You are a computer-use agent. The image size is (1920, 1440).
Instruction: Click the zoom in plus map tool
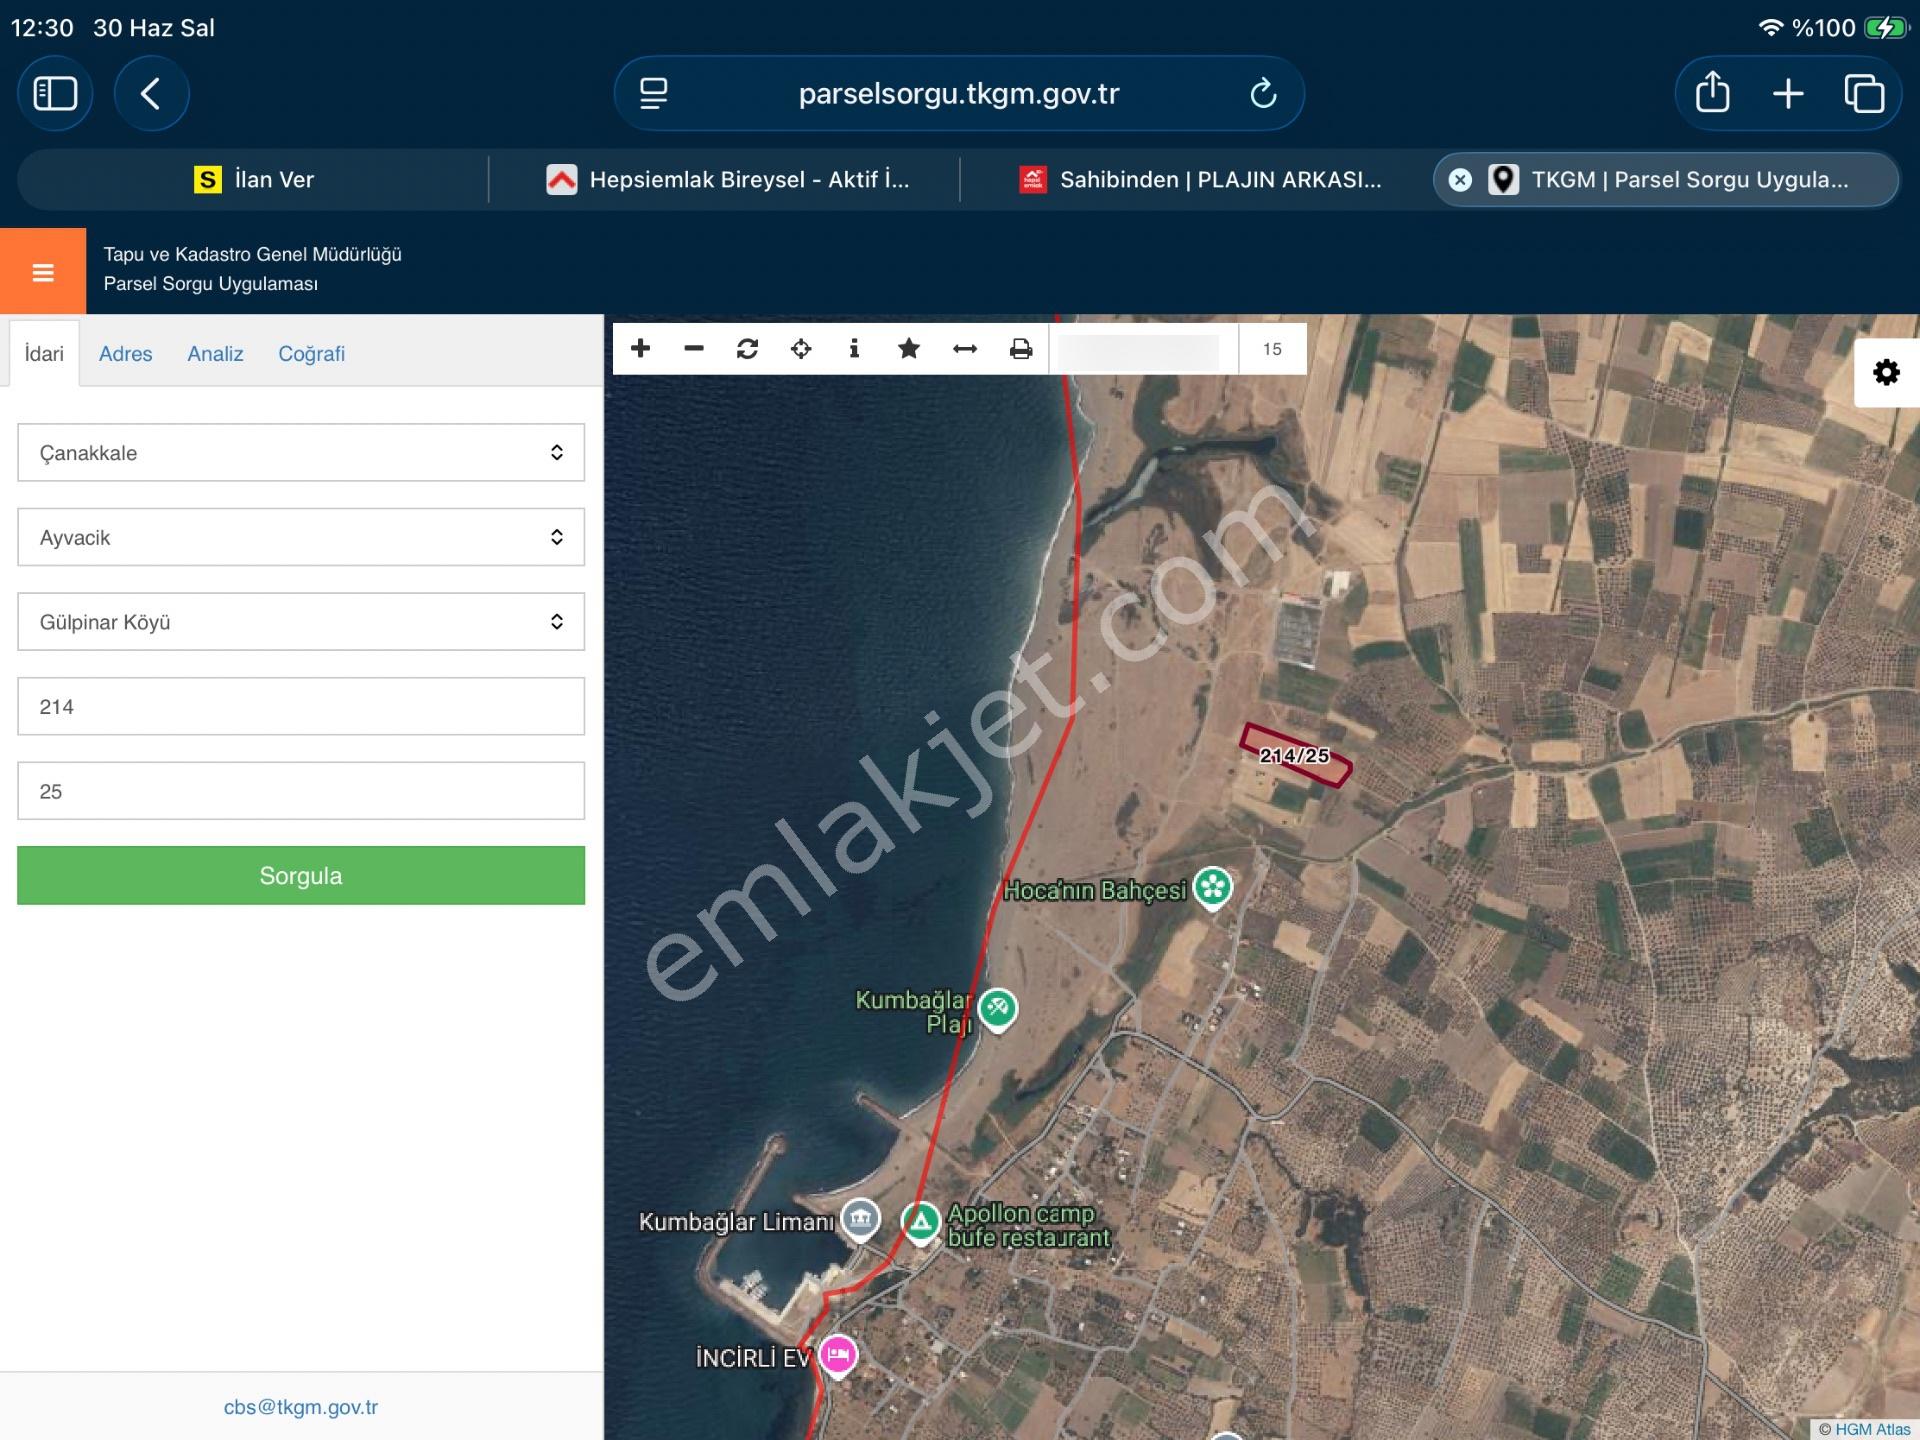[641, 348]
